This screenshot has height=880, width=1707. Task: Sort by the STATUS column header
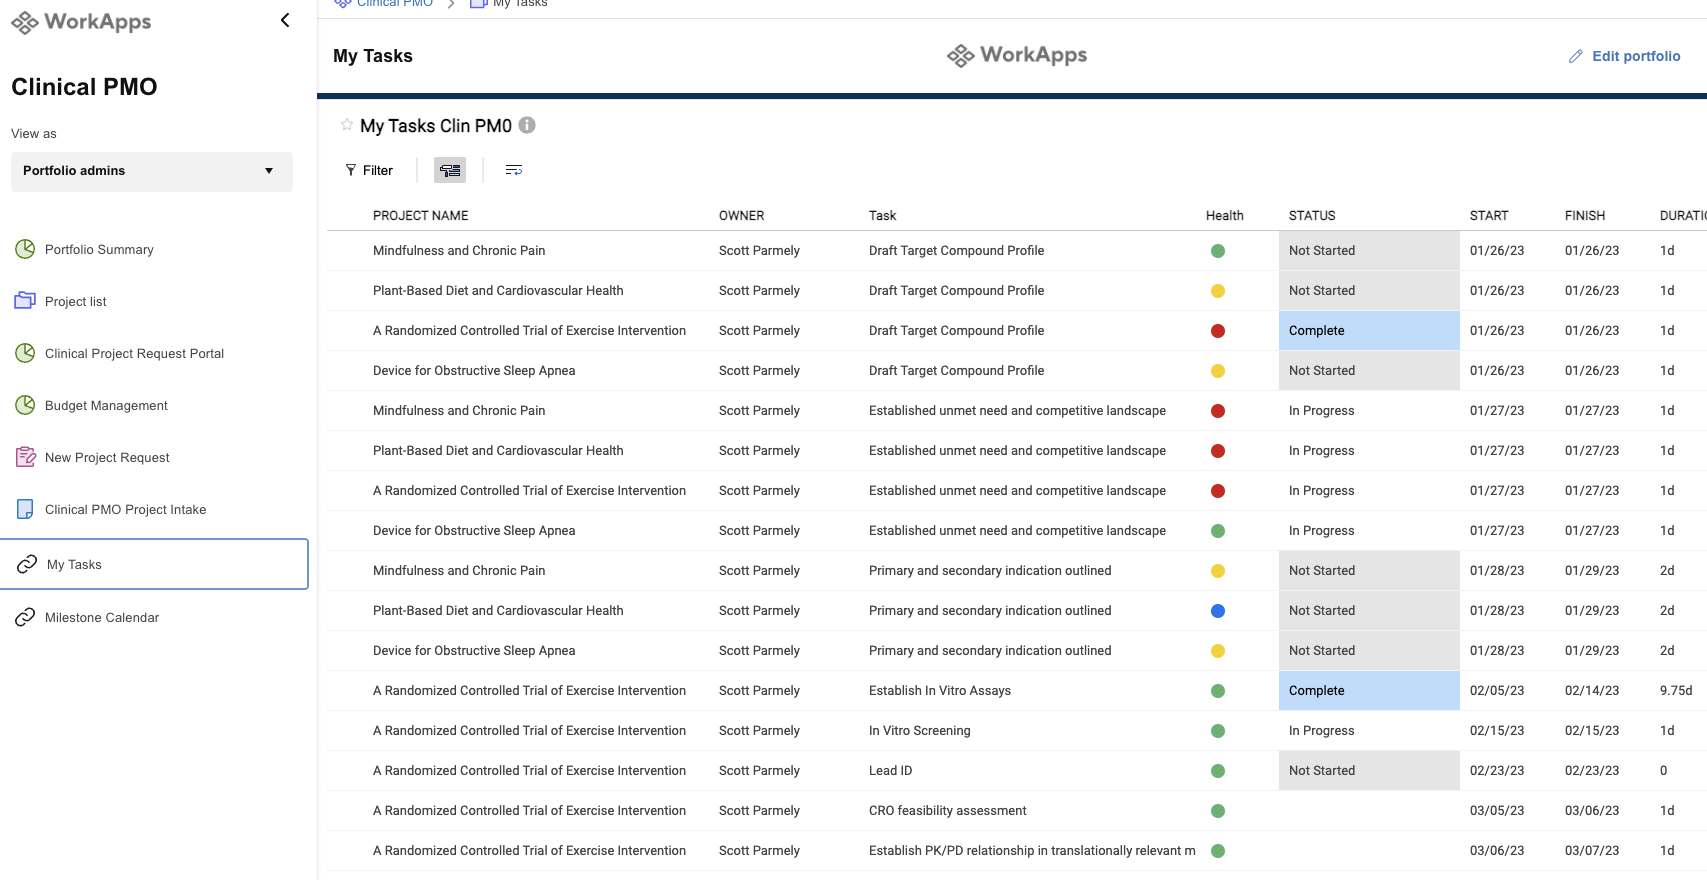[1311, 215]
